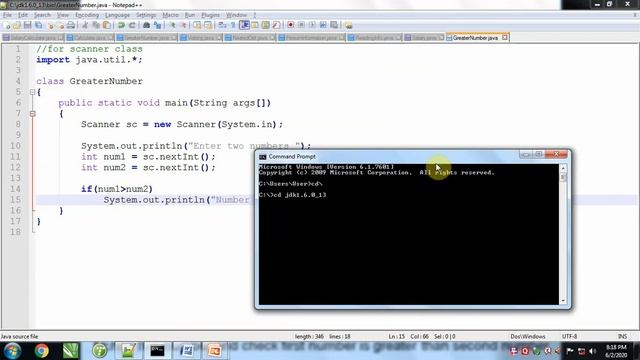Open the View menu
Viewport: 640px width, 360px height.
click(x=62, y=15)
